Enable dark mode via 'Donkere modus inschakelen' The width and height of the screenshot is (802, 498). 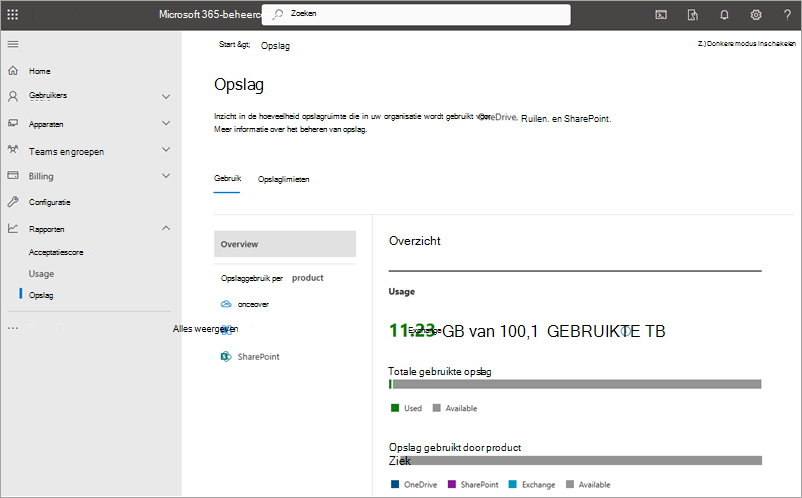746,43
